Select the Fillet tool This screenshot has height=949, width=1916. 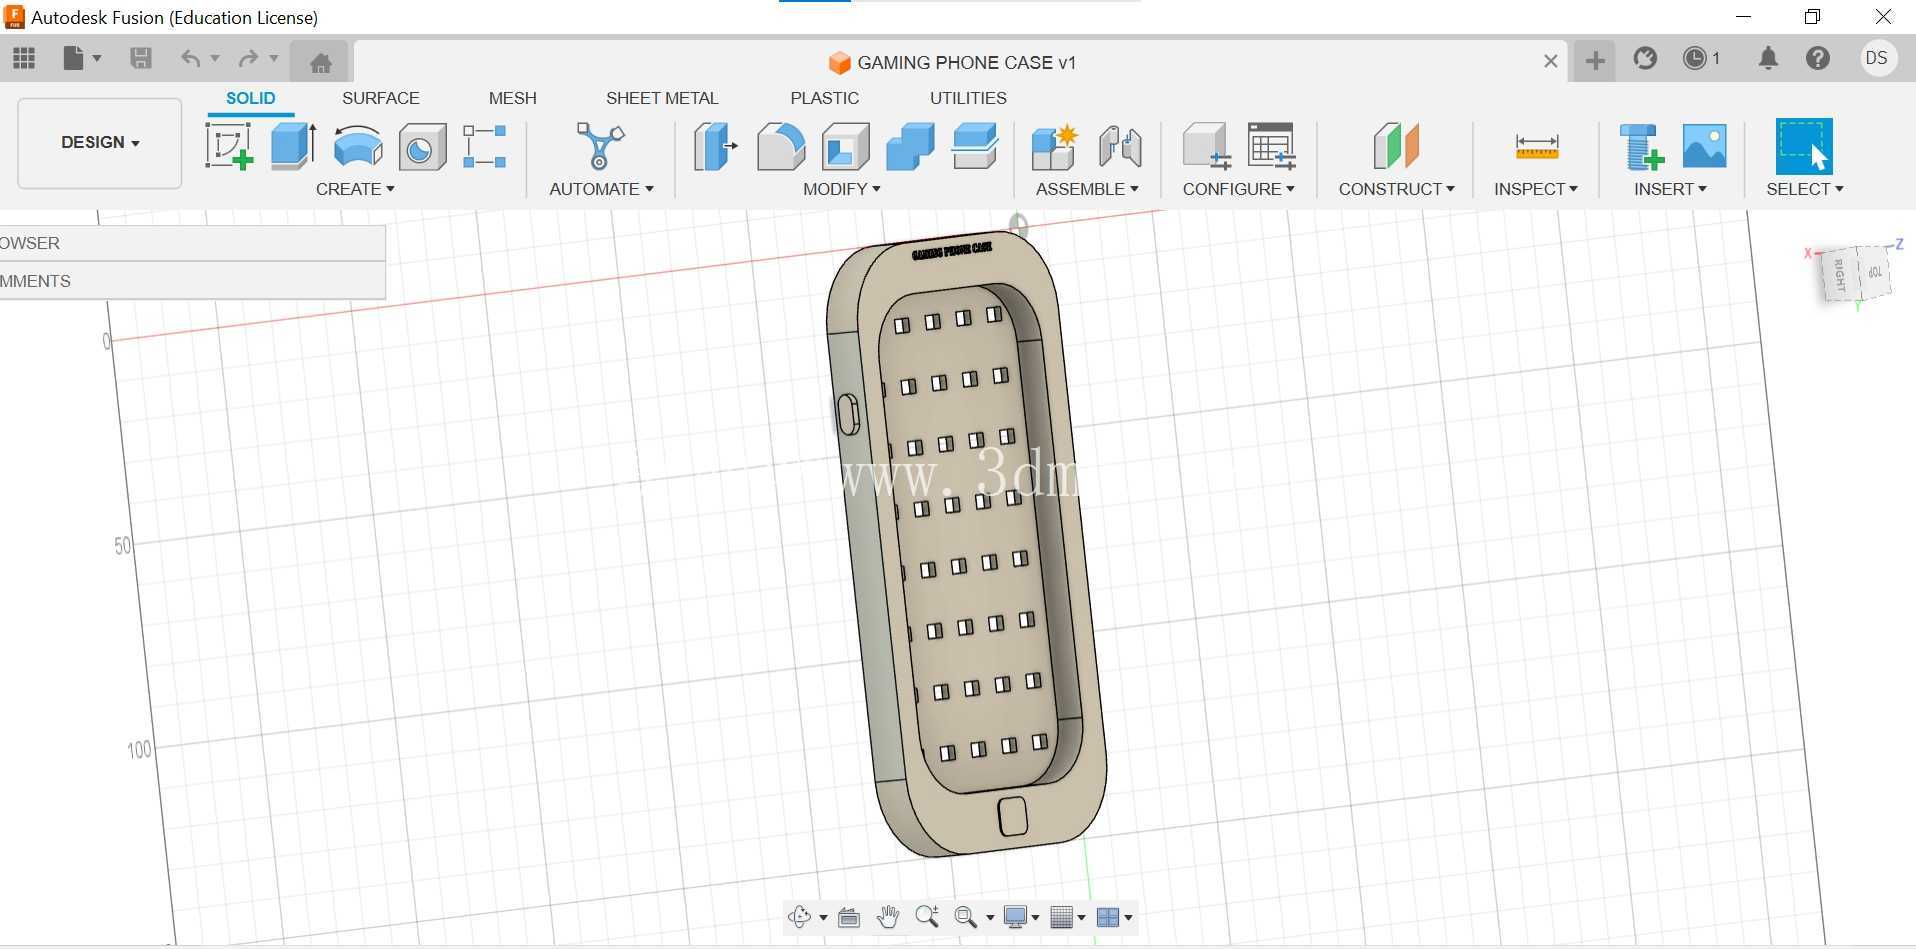click(x=781, y=146)
